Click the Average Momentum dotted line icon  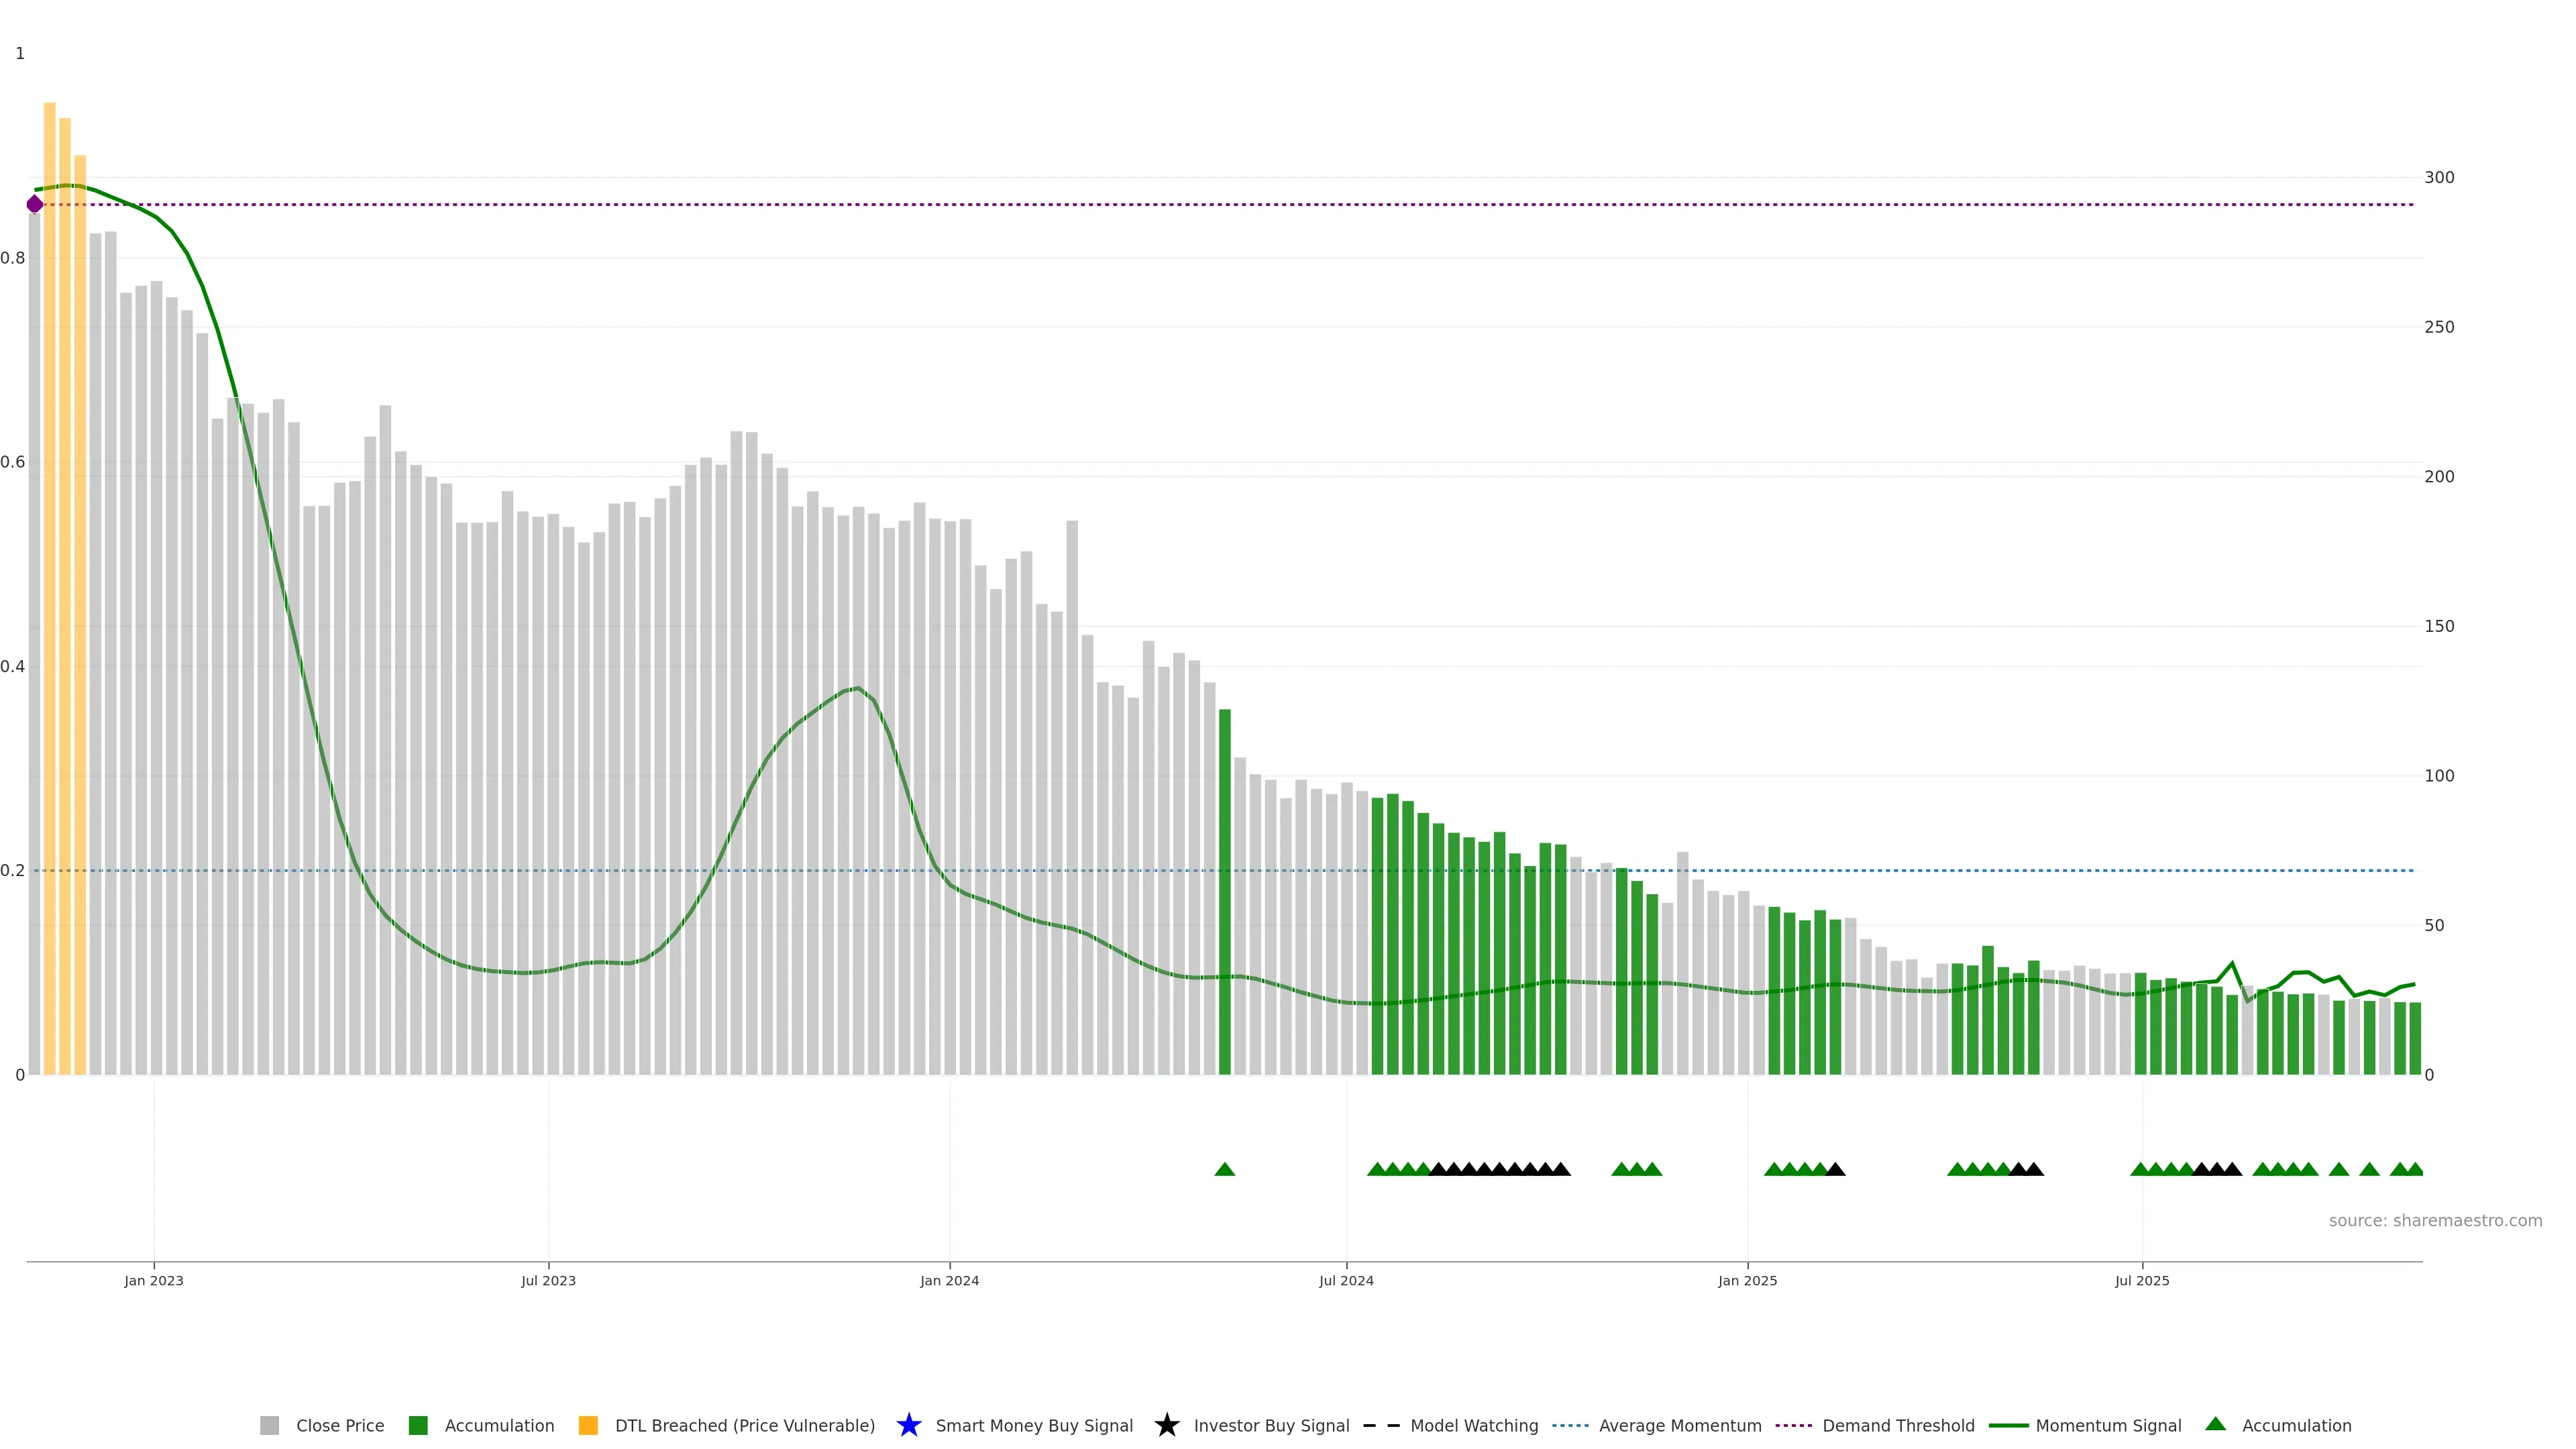(x=1570, y=1425)
